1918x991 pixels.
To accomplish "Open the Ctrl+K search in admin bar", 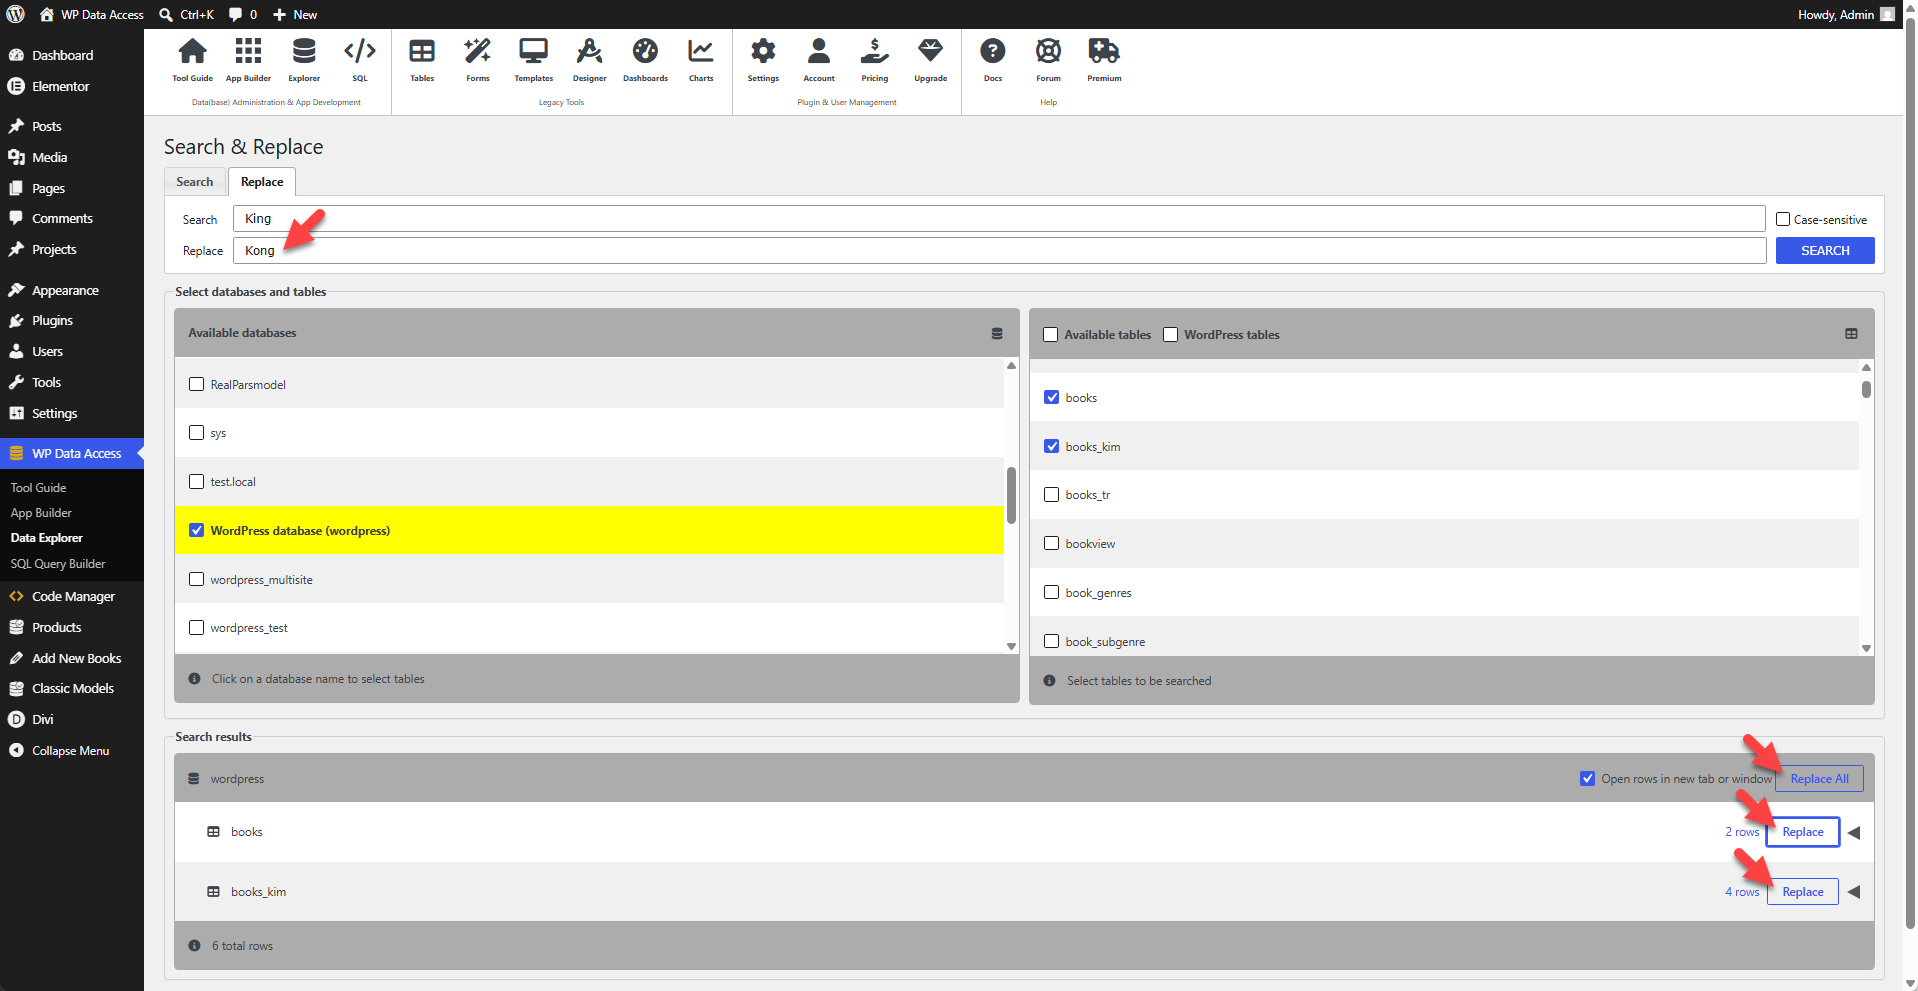I will click(x=187, y=14).
